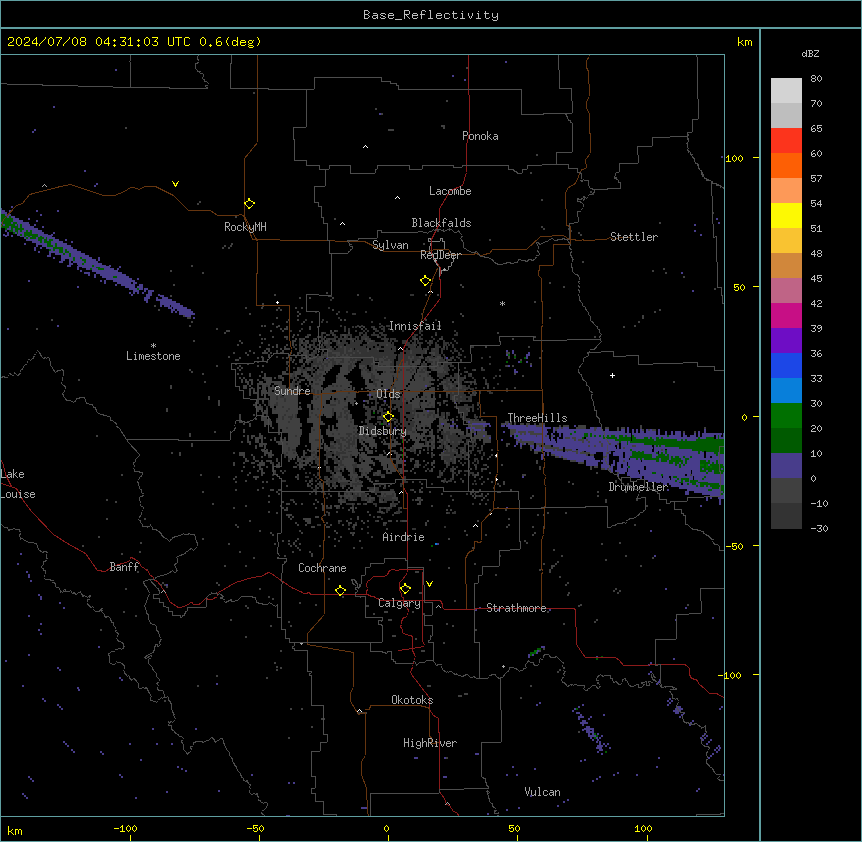
Task: Click the ThreeHills town label
Action: (537, 418)
